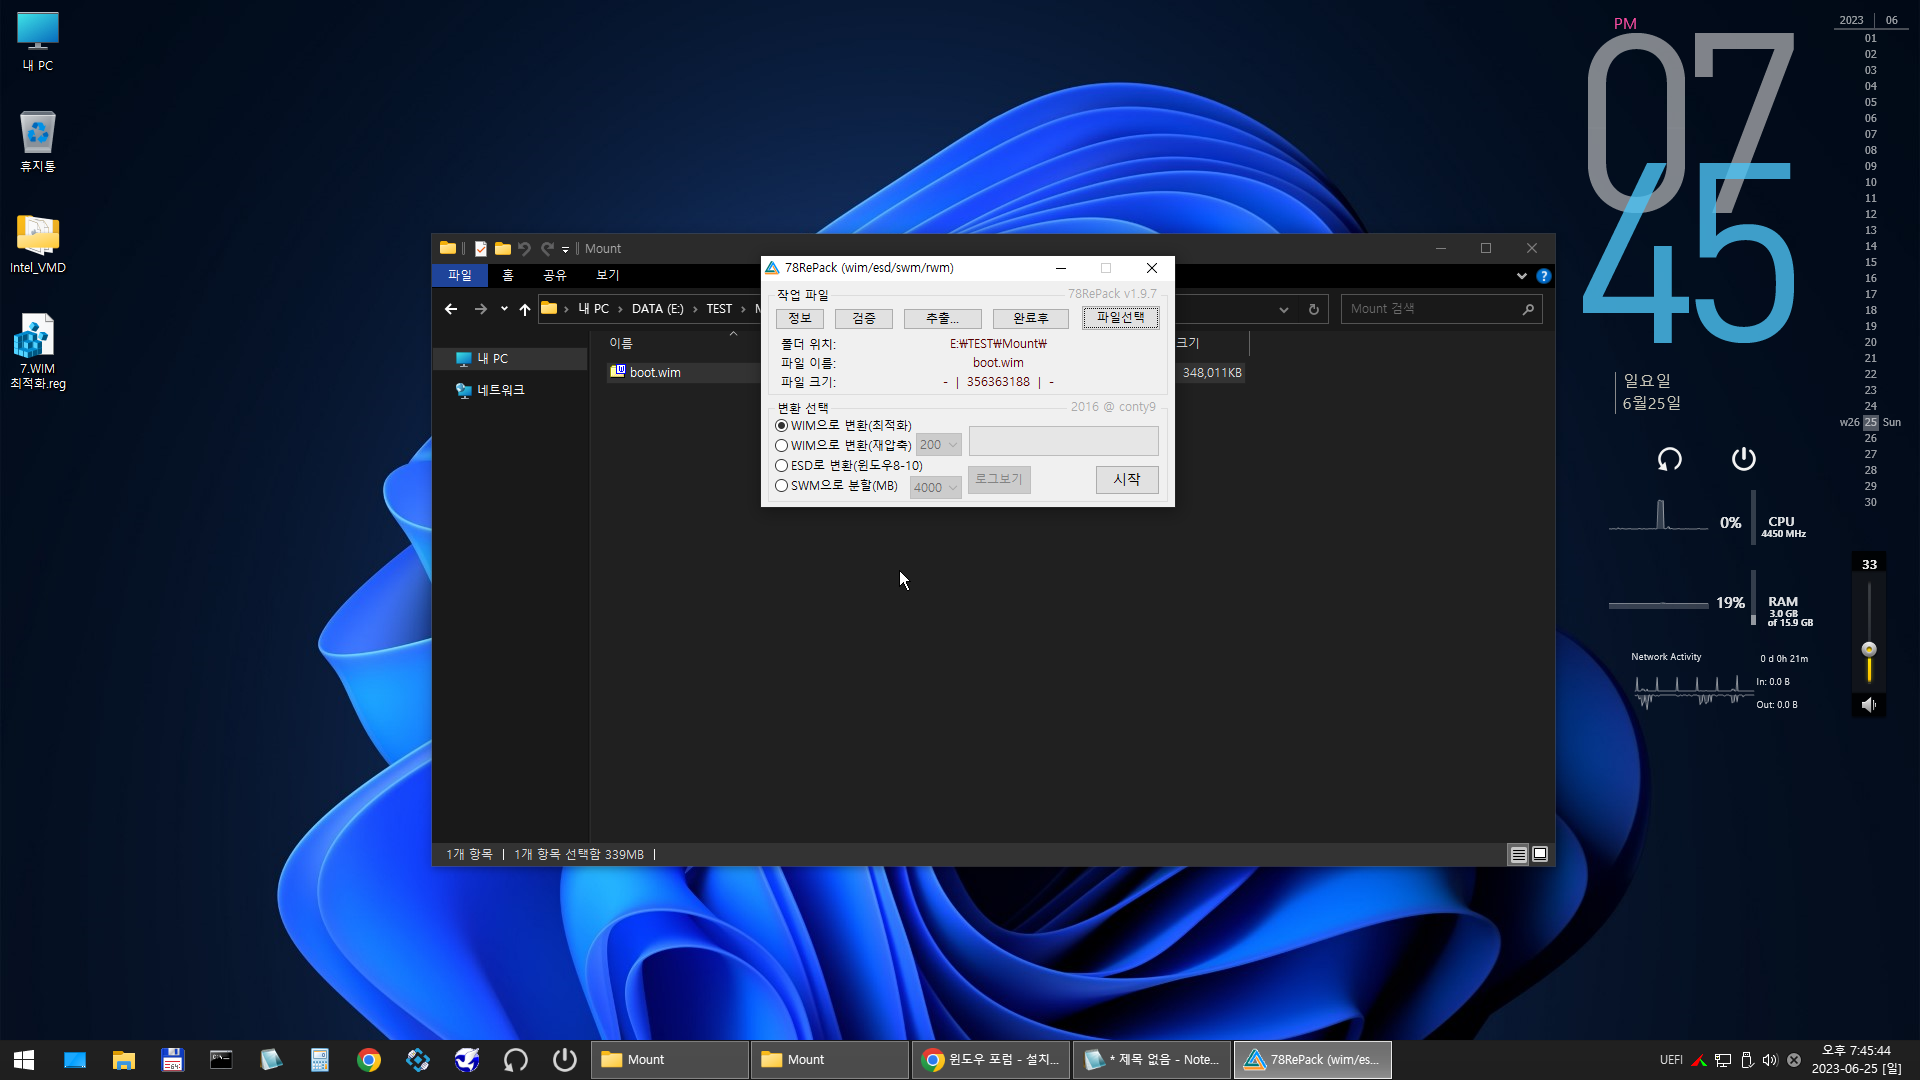The image size is (1920, 1080).
Task: Adjust the volume slider knob in widget
Action: (1869, 650)
